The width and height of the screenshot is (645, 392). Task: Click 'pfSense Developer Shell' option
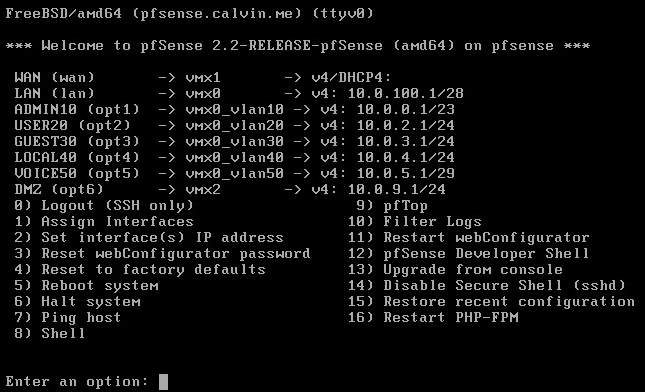click(x=469, y=254)
